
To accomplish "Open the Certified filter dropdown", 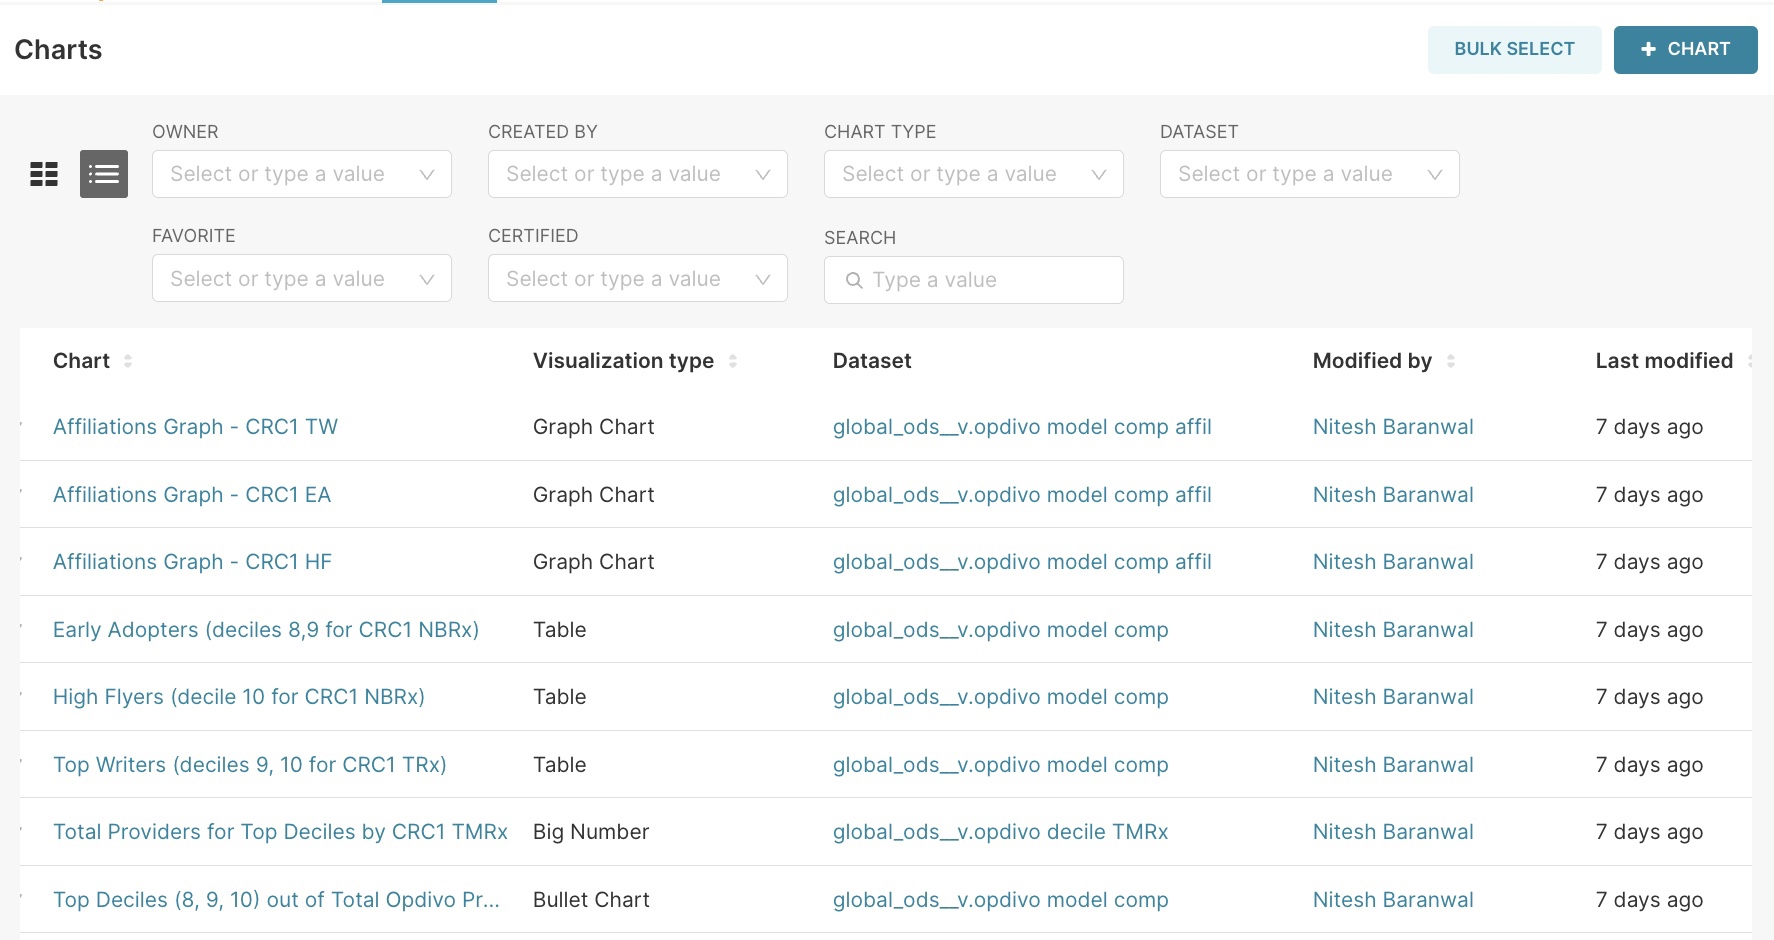I will tap(637, 279).
